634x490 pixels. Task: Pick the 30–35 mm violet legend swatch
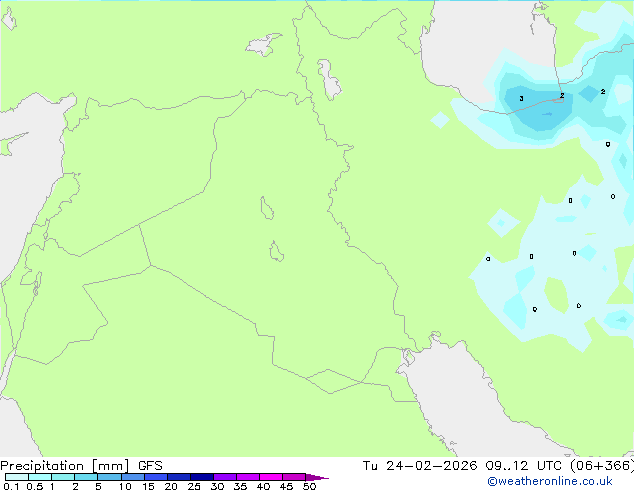click(225, 477)
